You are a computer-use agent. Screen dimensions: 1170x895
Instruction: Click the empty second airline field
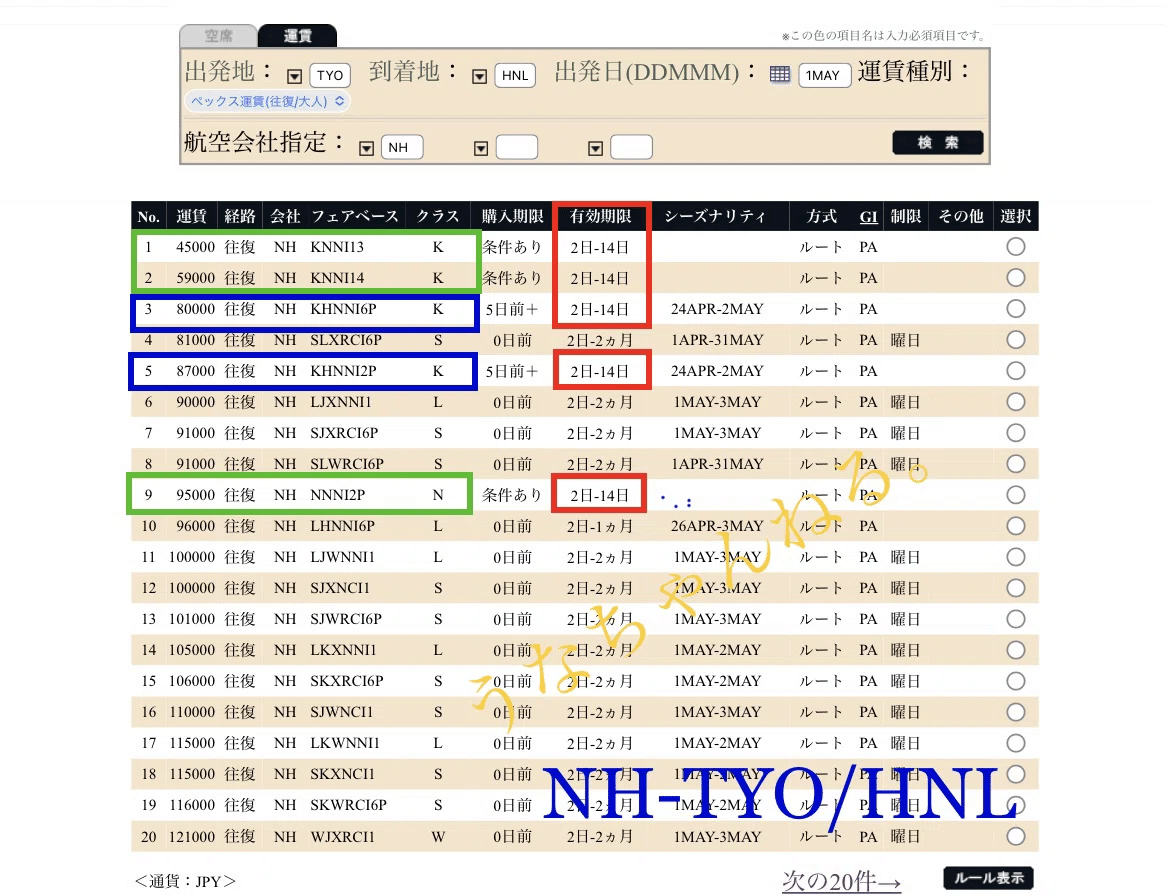[x=517, y=147]
